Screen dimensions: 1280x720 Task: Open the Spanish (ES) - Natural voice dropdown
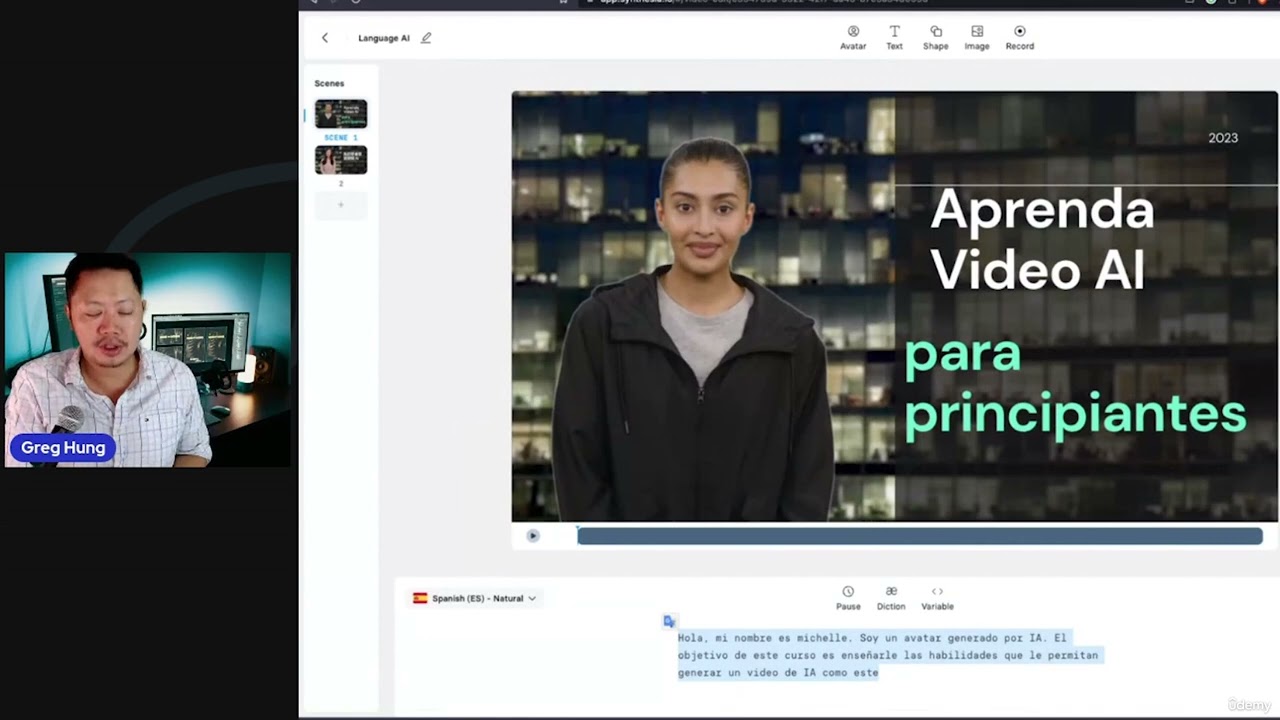[475, 598]
